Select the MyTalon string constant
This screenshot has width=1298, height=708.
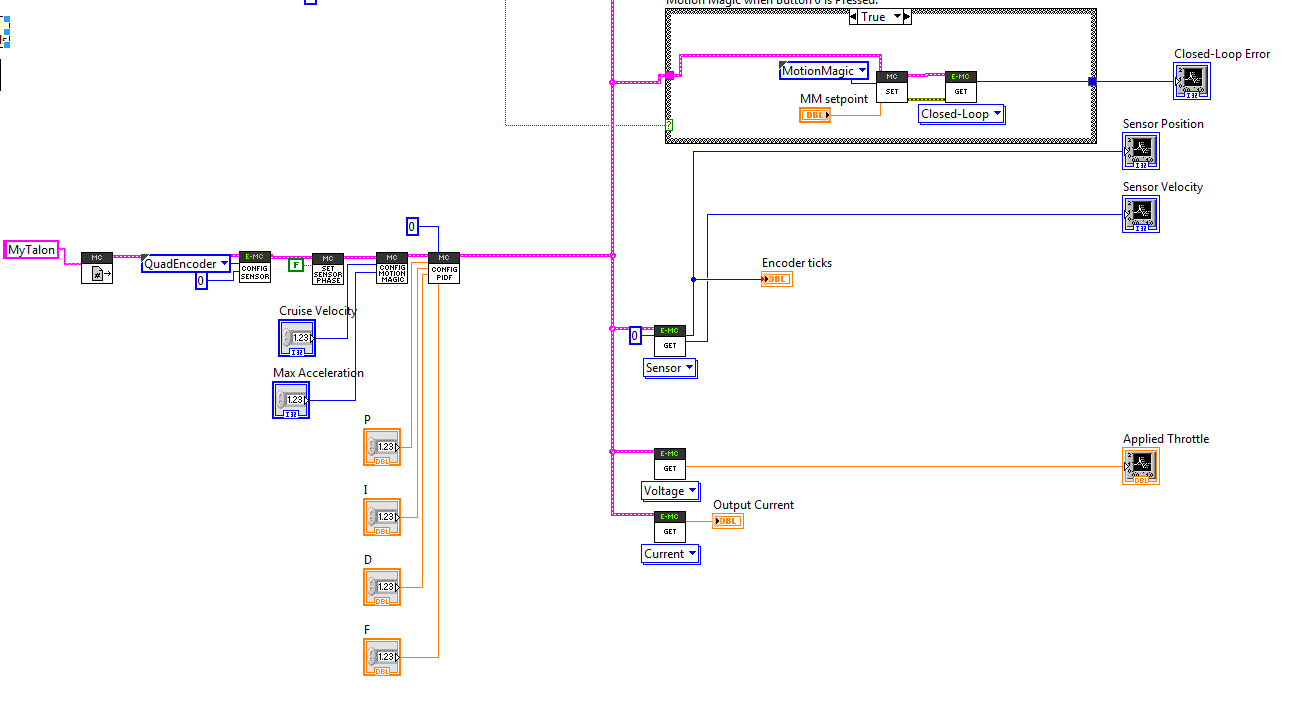pos(31,249)
